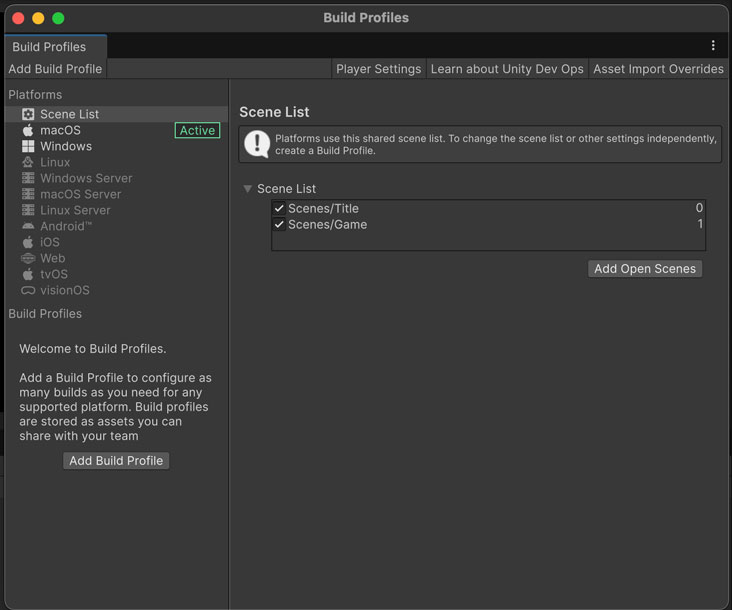The image size is (732, 610).
Task: Select the Linux Server platform
Action: pyautogui.click(x=116, y=210)
